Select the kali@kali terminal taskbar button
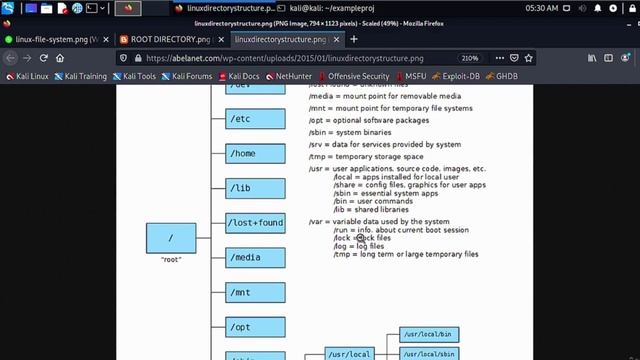640x360 pixels. 326,8
